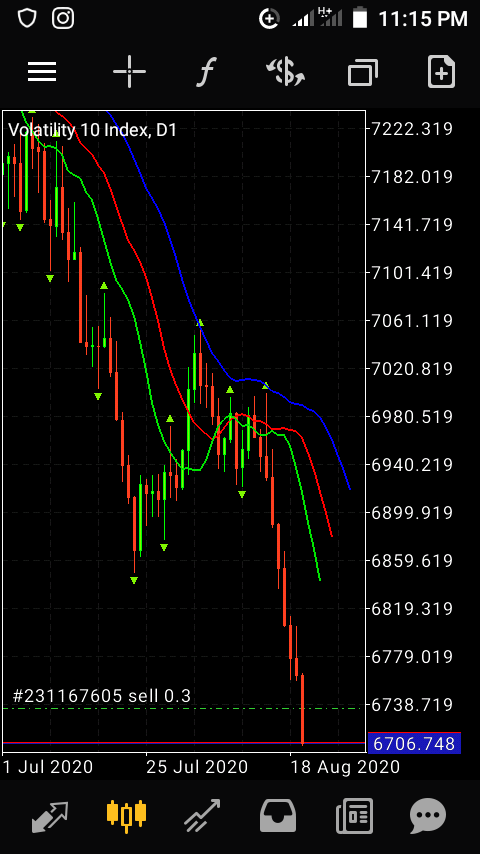This screenshot has width=480, height=854.
Task: Go to the Quotes arrows tab
Action: tap(50, 816)
